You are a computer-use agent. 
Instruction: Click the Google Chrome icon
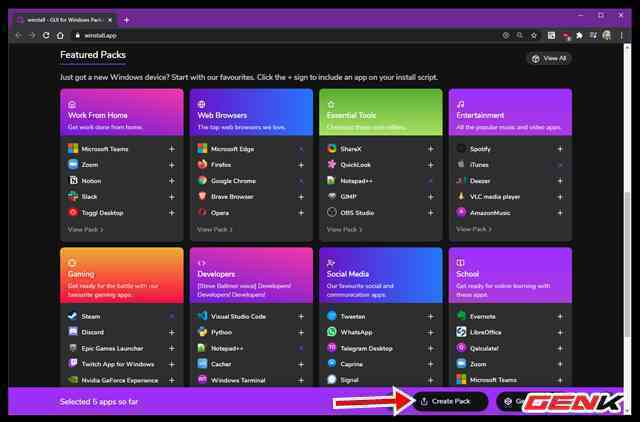point(202,180)
